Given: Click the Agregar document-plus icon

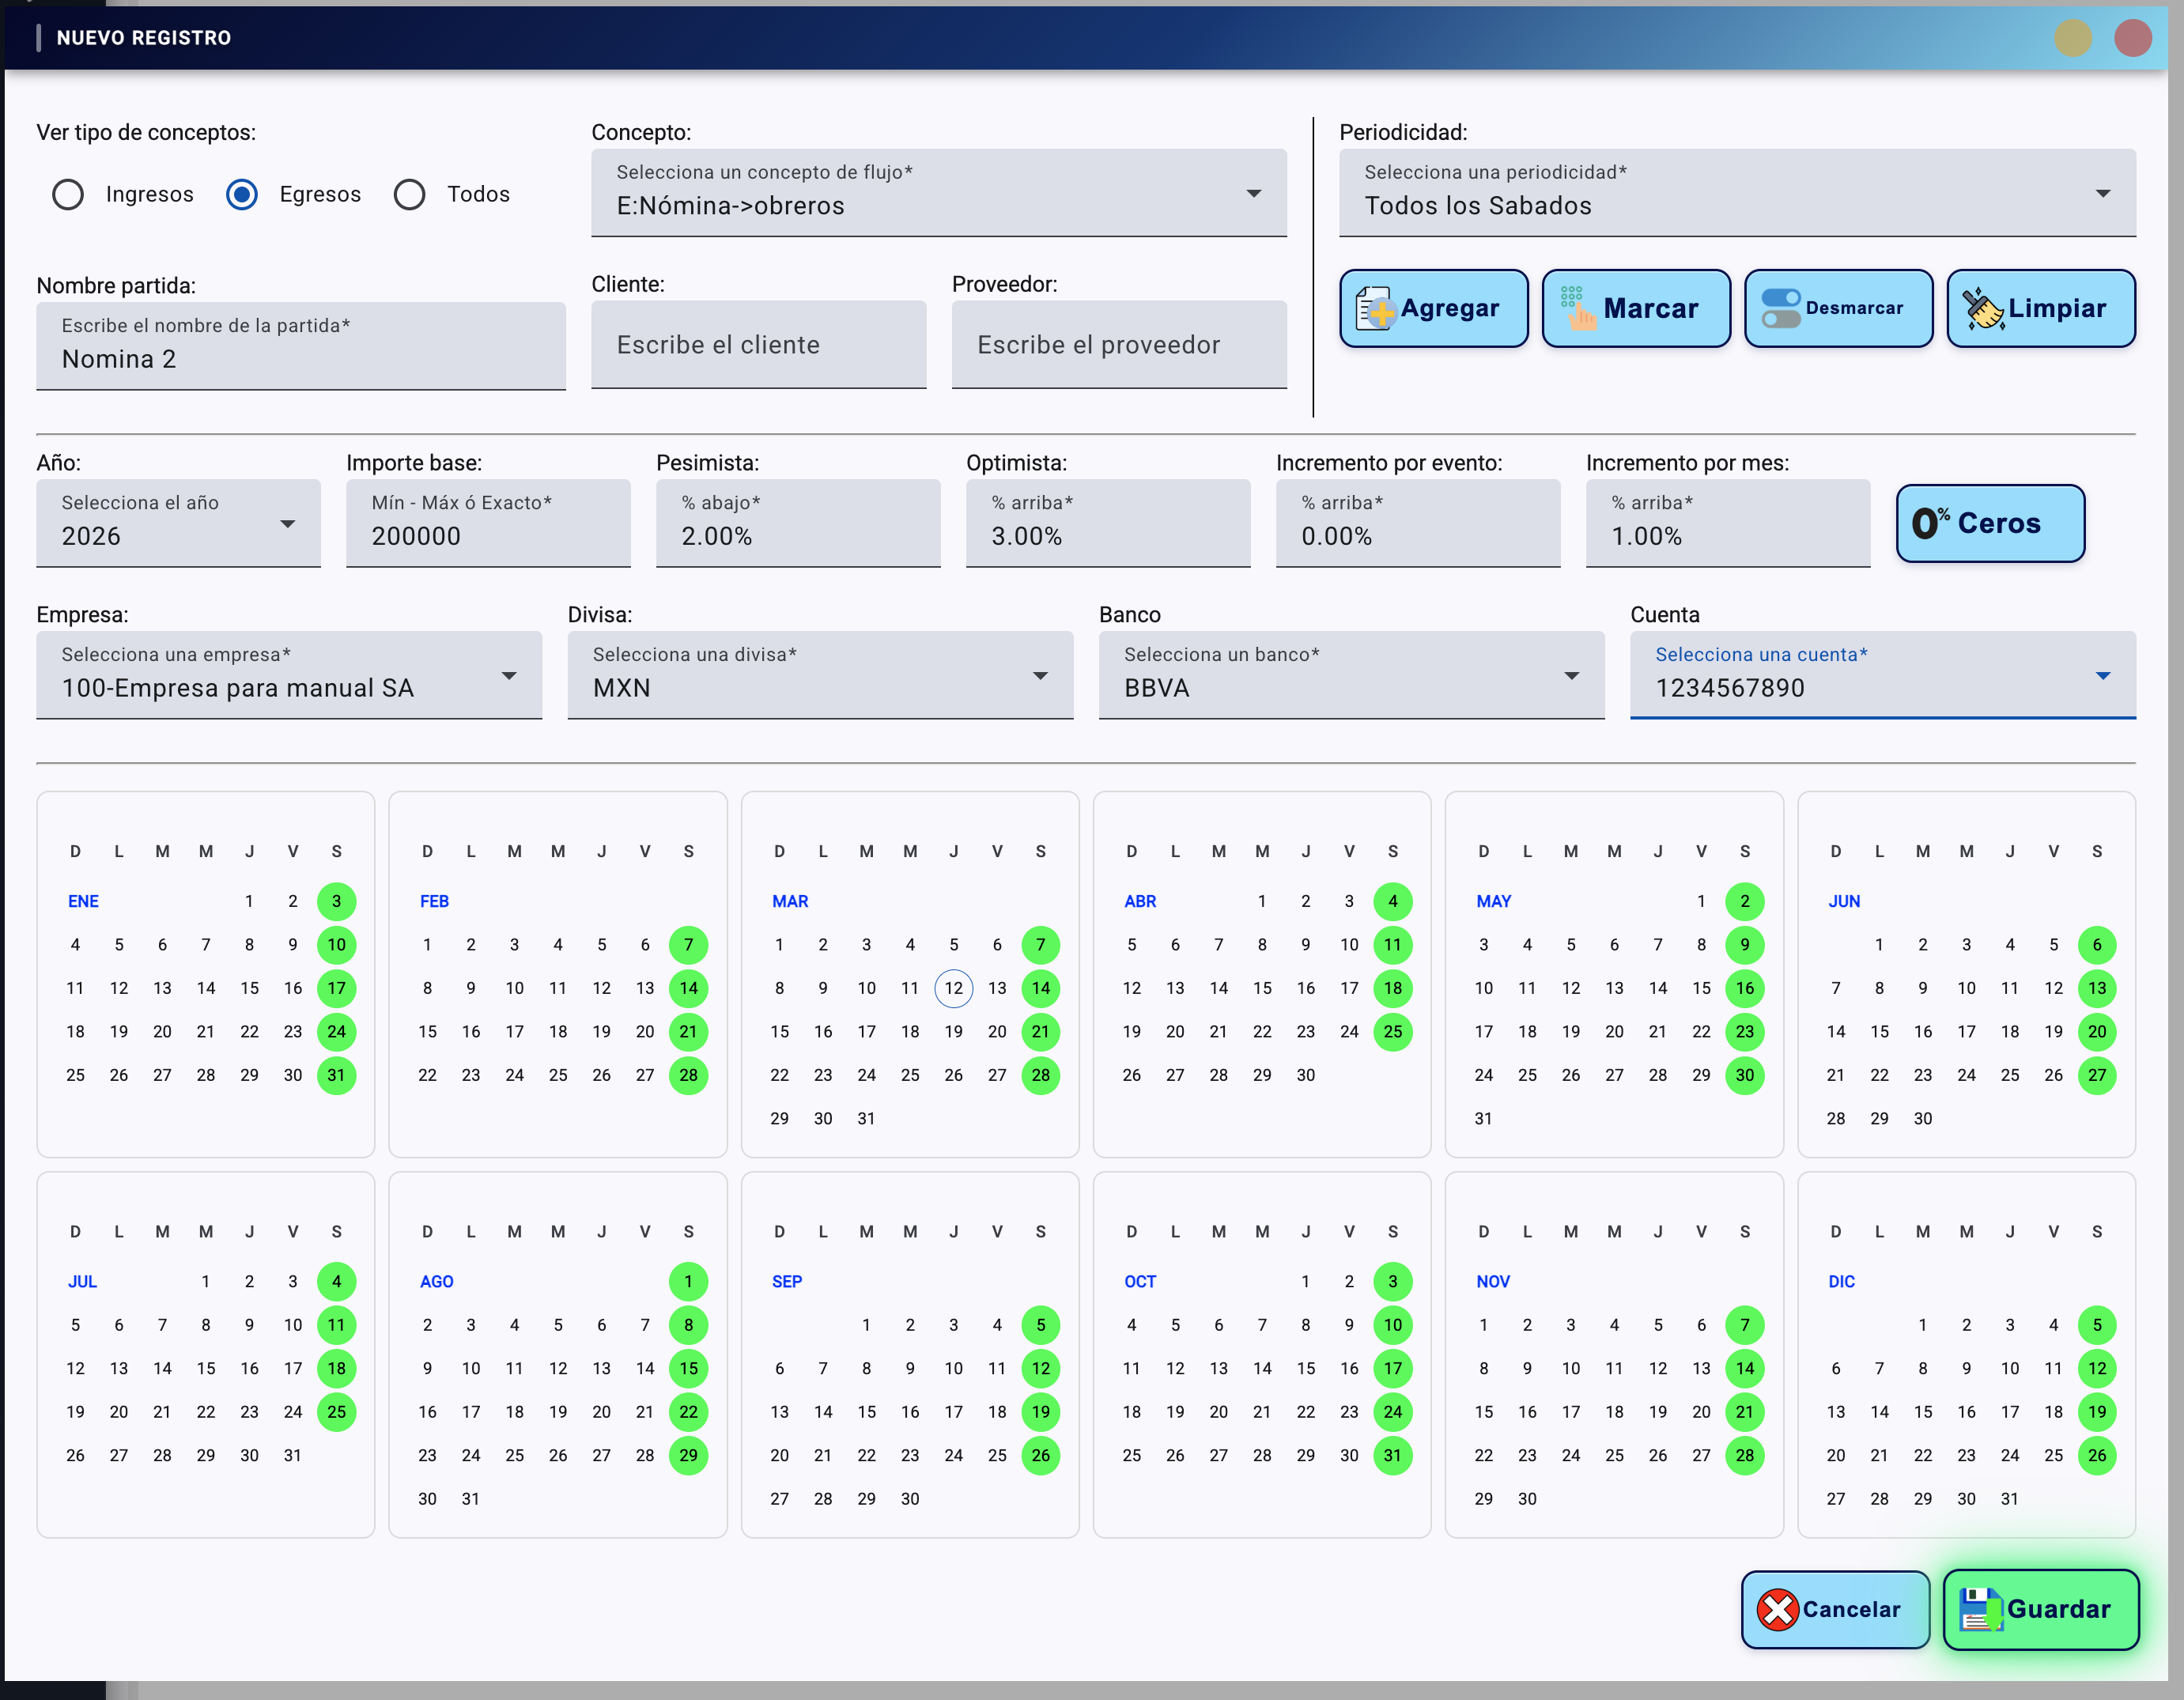Looking at the screenshot, I should click(x=1375, y=309).
